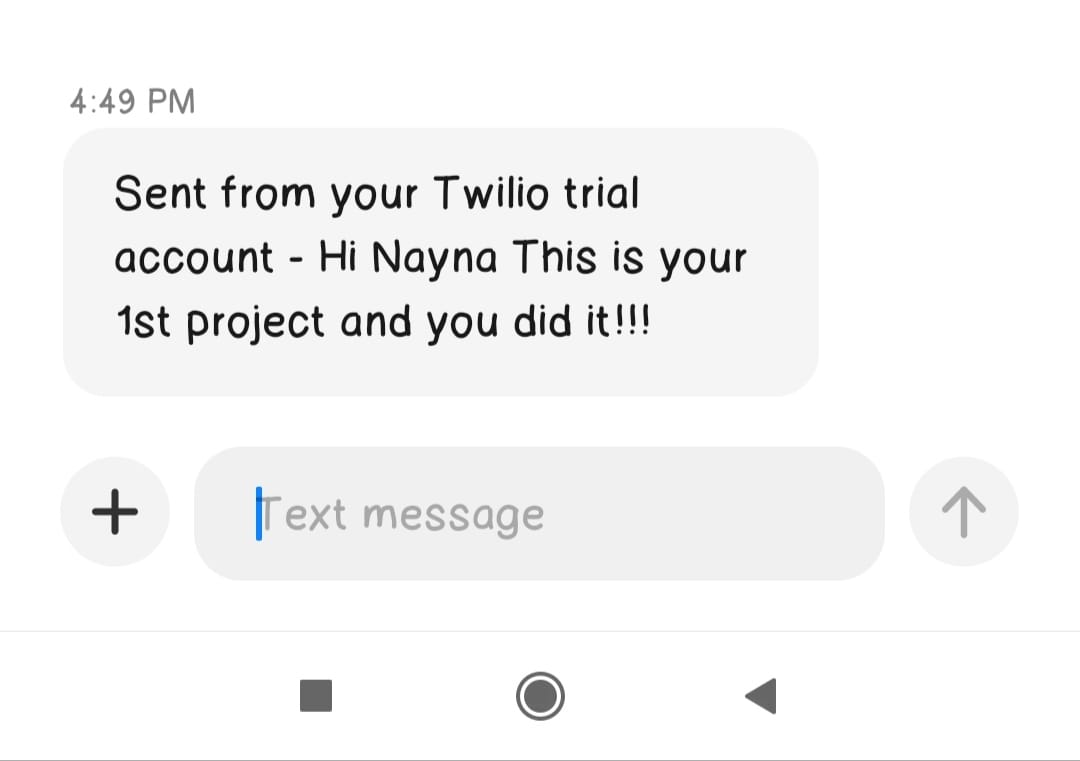Go back using the triangle navigation button
This screenshot has width=1080, height=761.
pos(760,696)
